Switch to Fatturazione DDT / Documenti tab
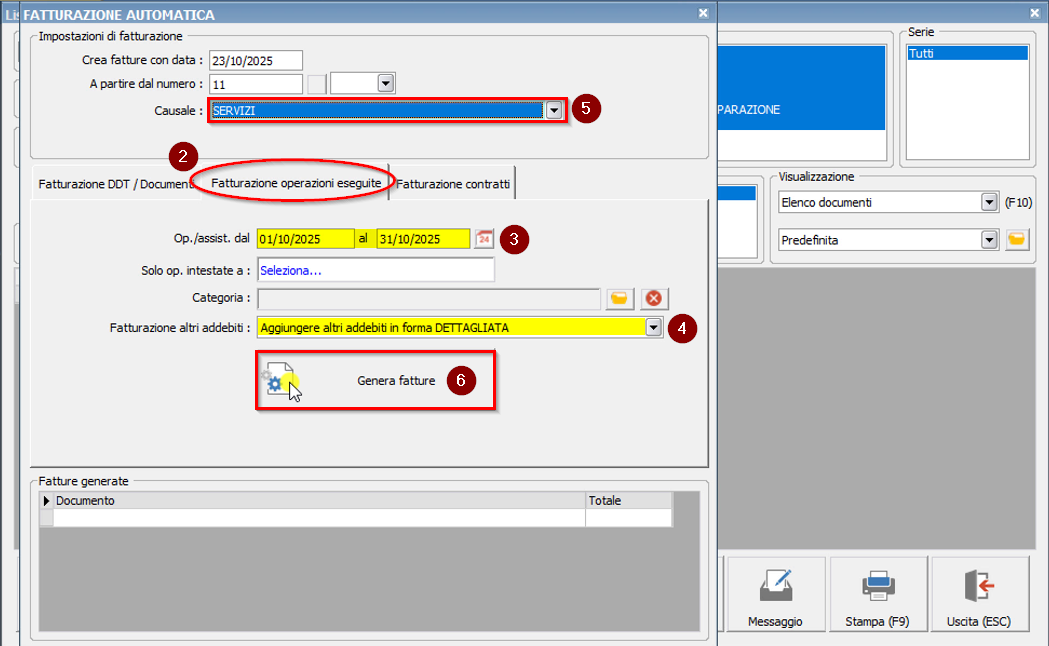This screenshot has width=1049, height=646. point(112,185)
